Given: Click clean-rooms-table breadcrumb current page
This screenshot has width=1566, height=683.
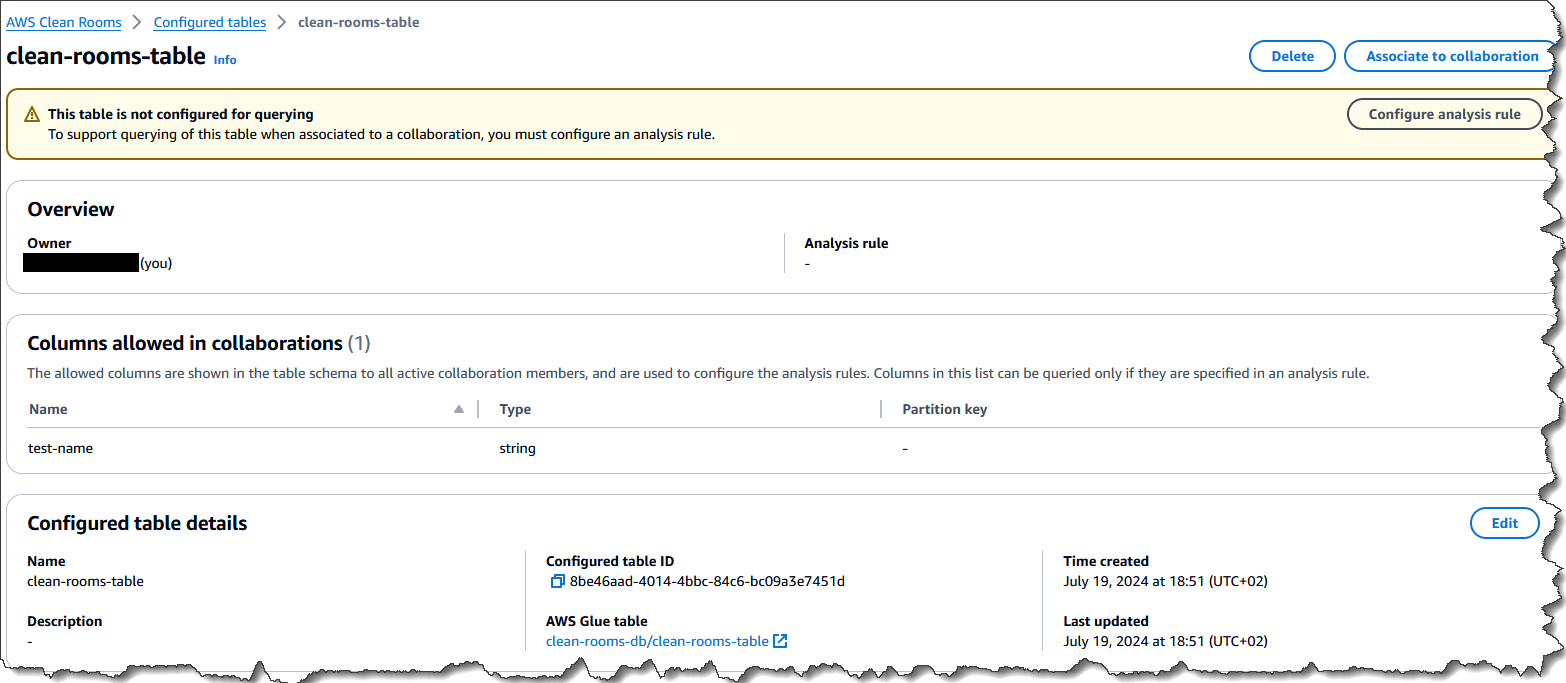Looking at the screenshot, I should 359,22.
